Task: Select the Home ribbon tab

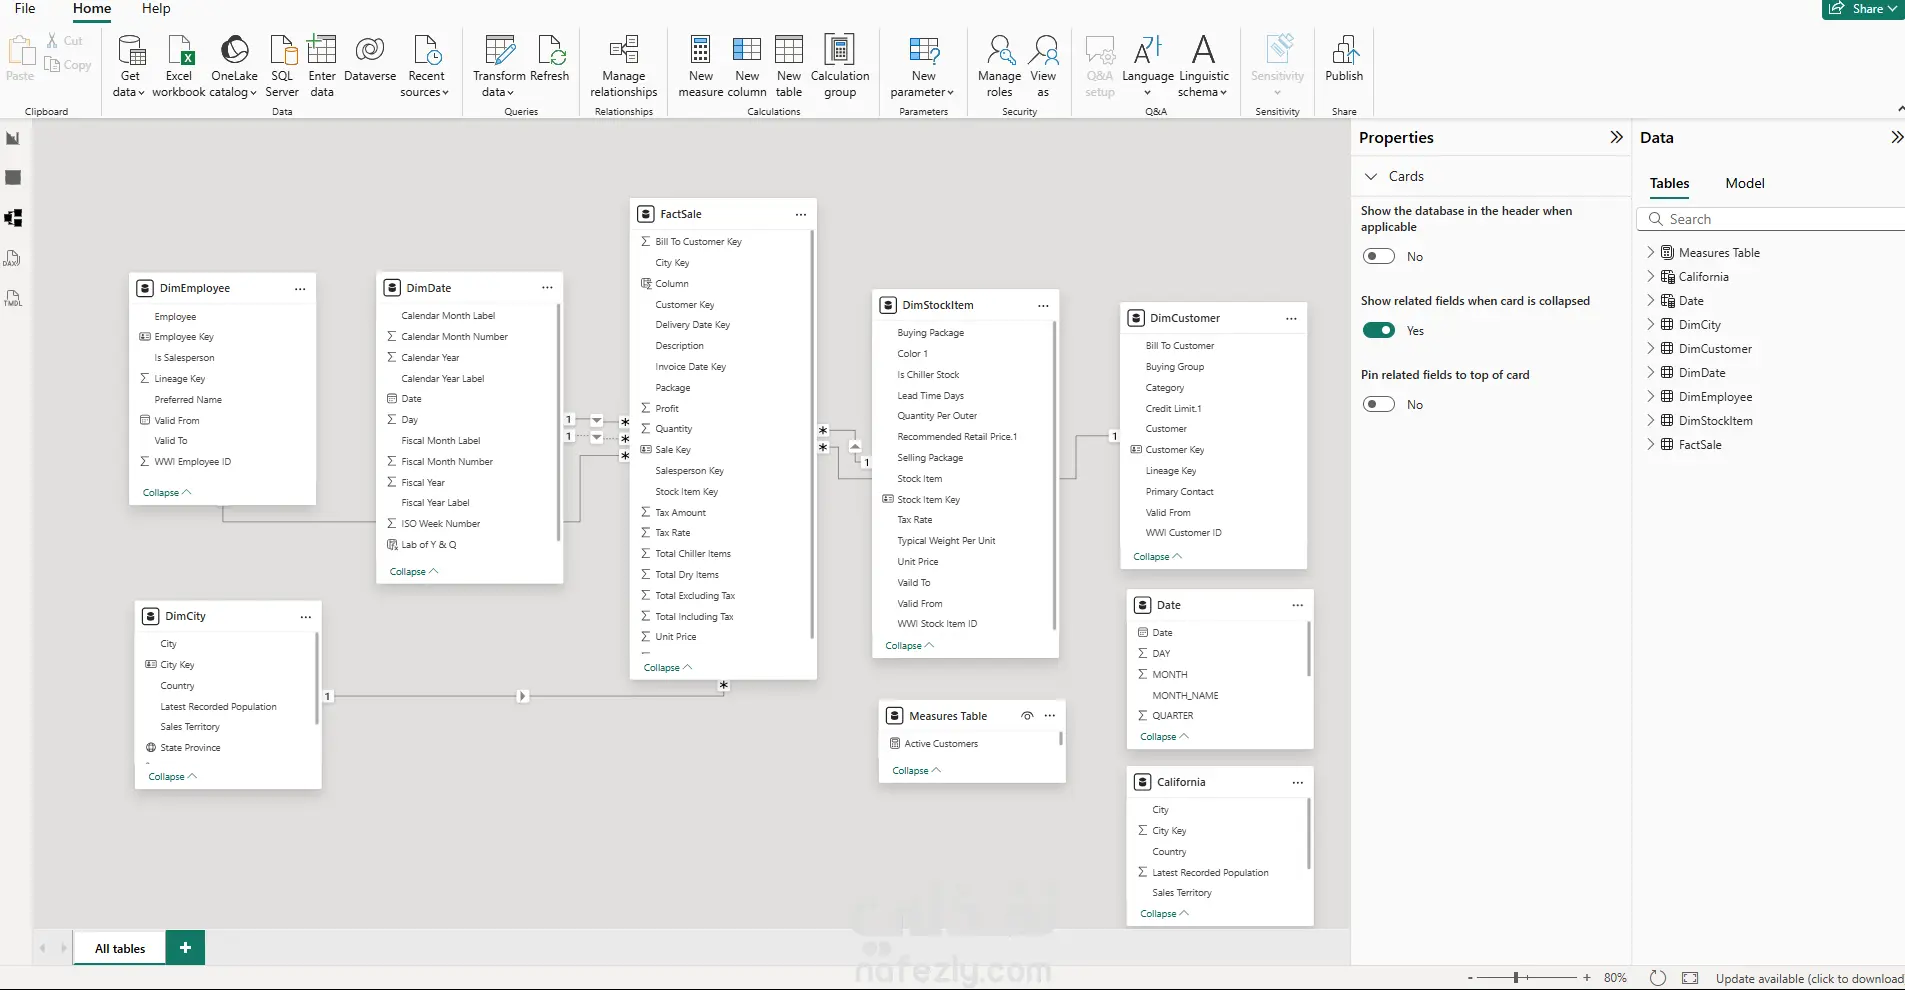Action: 92,8
